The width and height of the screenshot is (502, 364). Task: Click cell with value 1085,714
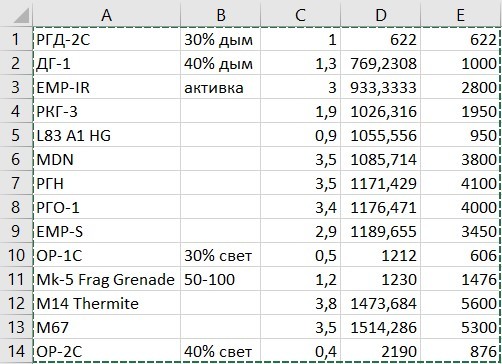380,159
